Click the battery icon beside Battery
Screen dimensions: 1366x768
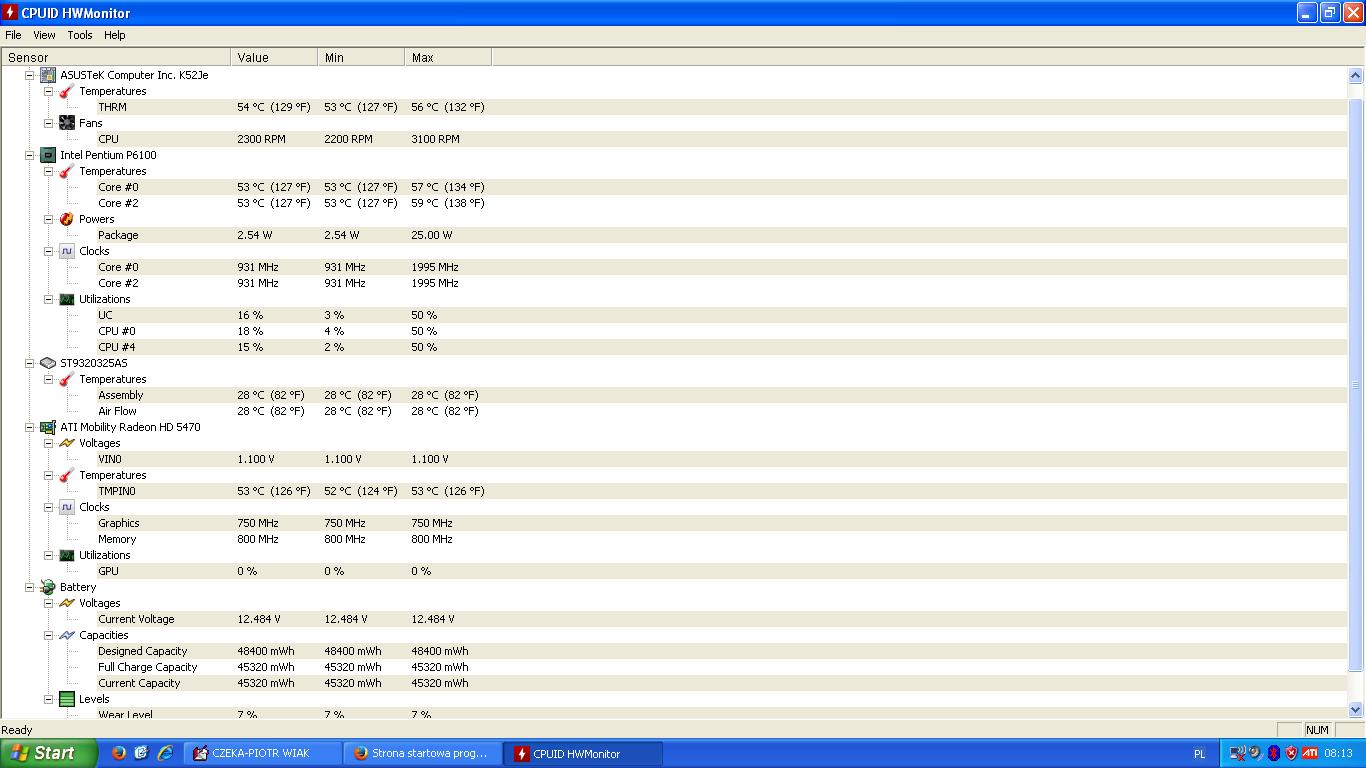(x=47, y=587)
